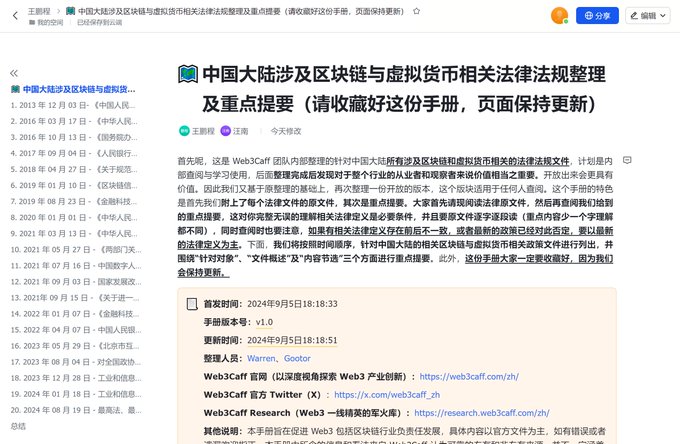This screenshot has height=444, width=680.
Task: Open https://web3caff.com/zh/ link
Action: click(x=469, y=377)
